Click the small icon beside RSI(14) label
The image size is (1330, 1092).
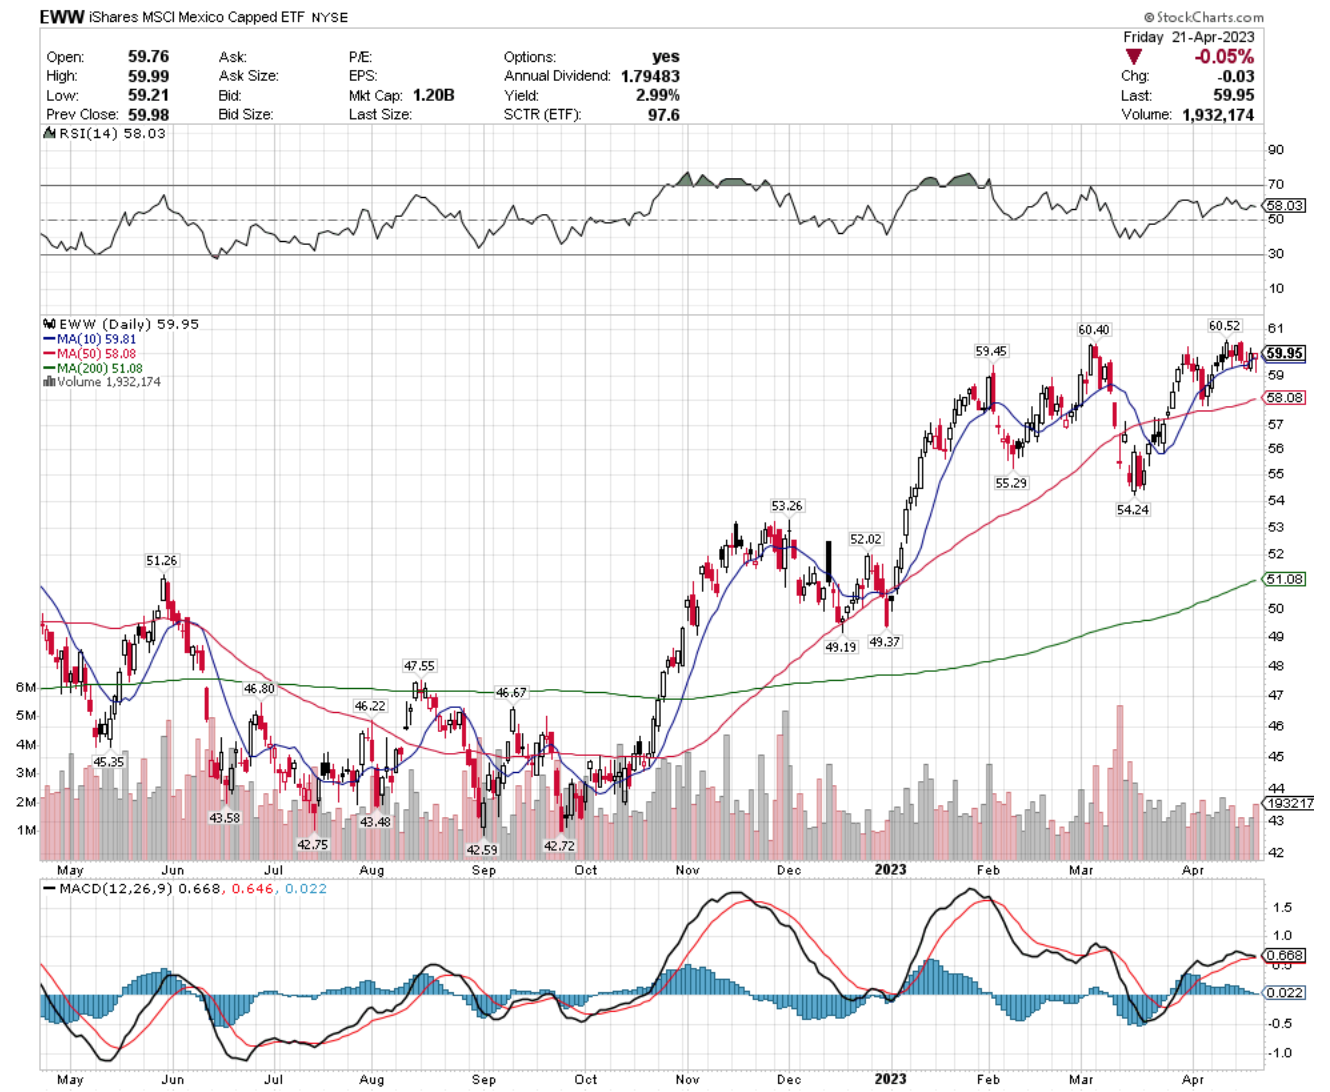coord(48,133)
